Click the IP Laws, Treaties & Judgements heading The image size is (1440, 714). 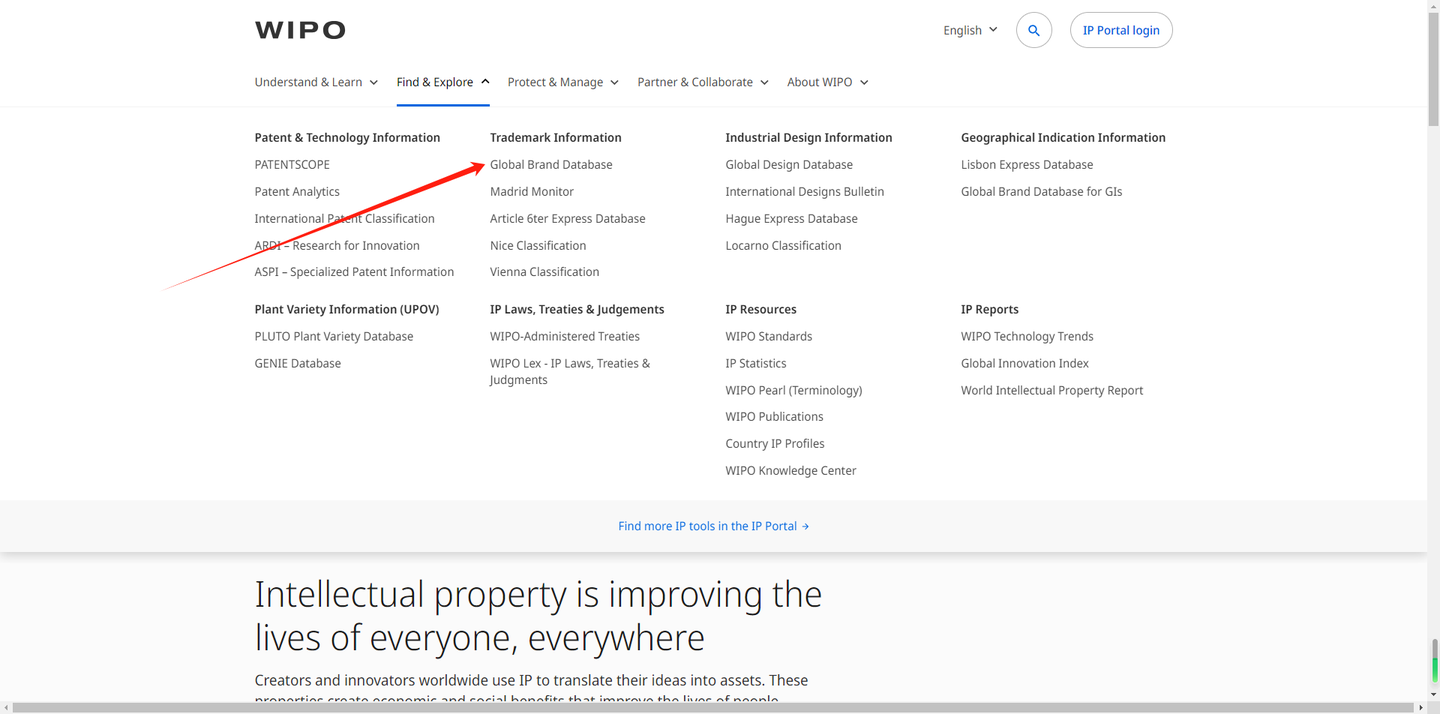pos(577,310)
